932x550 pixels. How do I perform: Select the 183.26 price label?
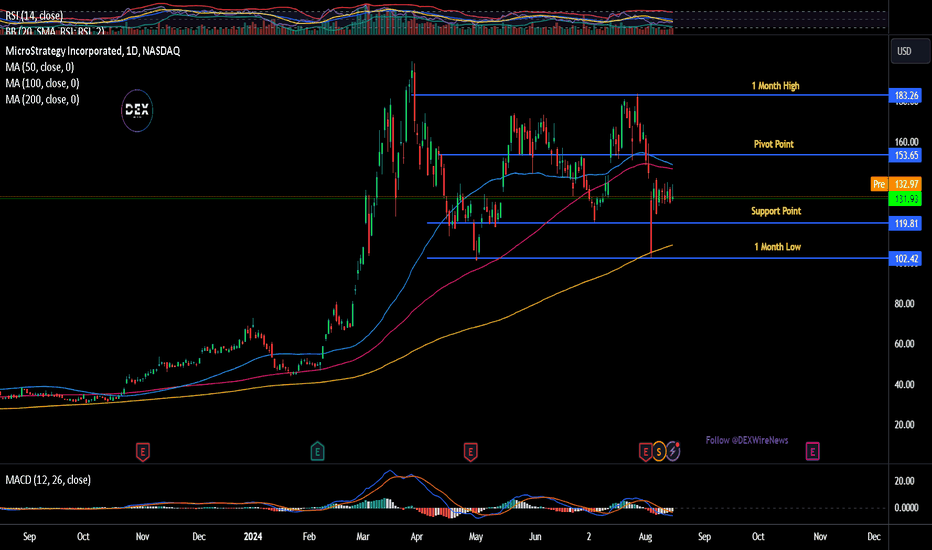pos(905,95)
